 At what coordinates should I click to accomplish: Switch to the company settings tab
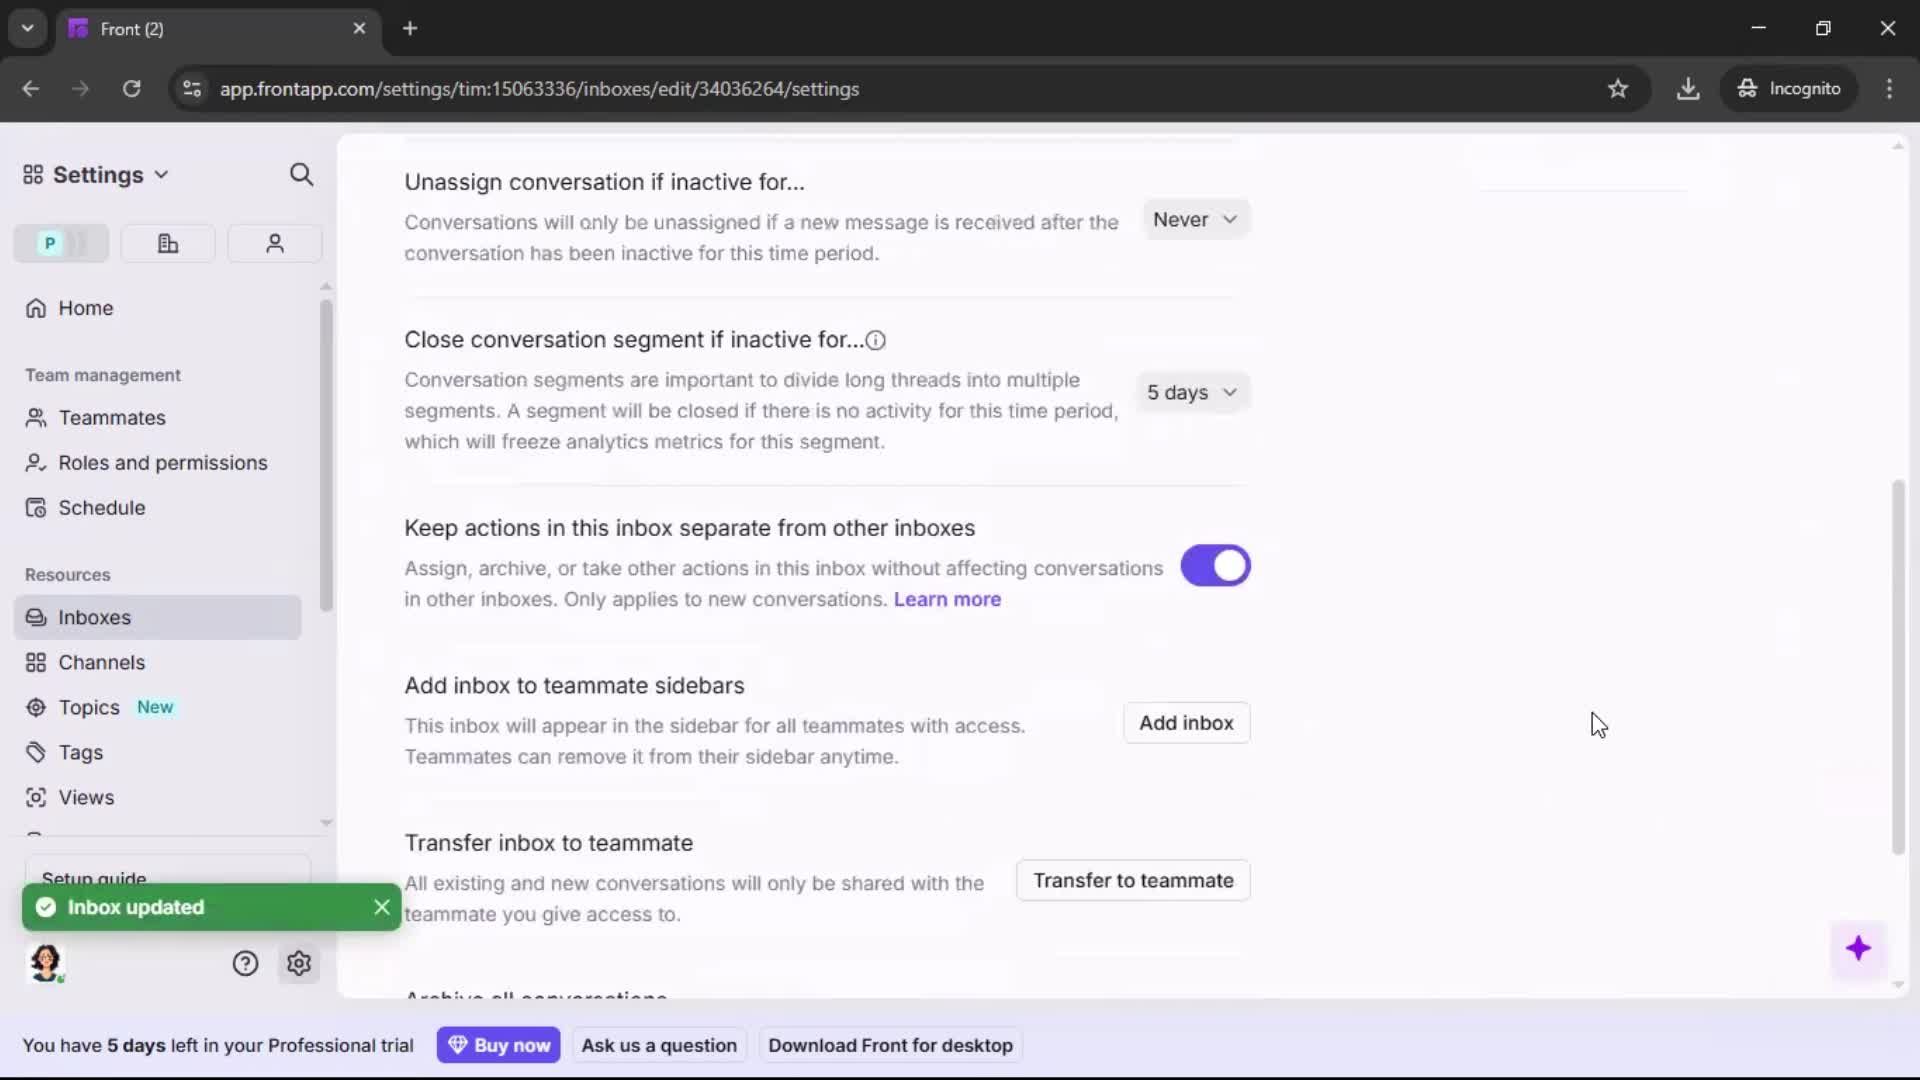pyautogui.click(x=167, y=243)
